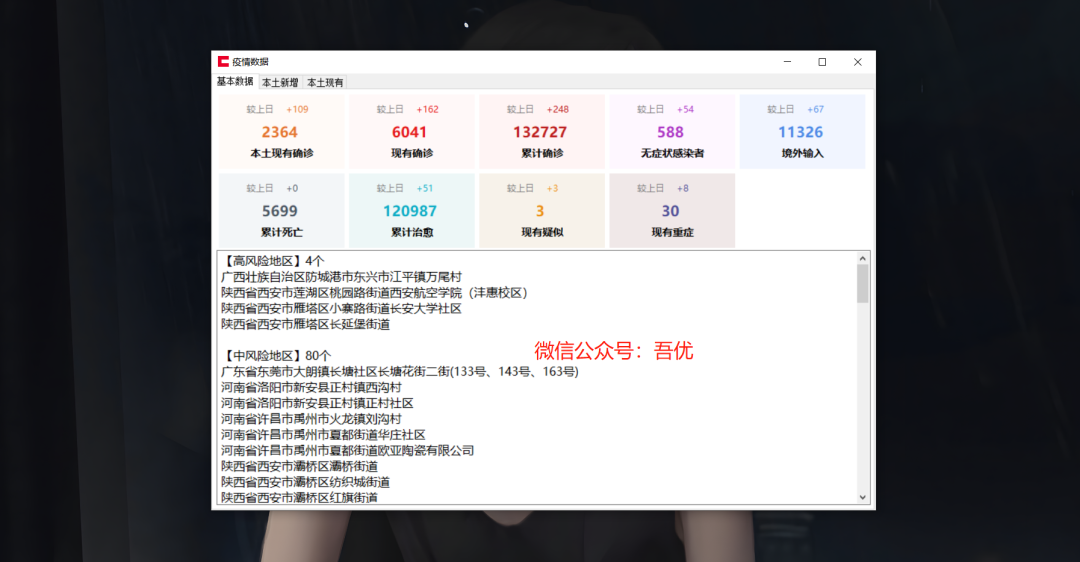Click 陕西省西安市灞桥区纺织城街道 line
1080x562 pixels.
coord(305,483)
